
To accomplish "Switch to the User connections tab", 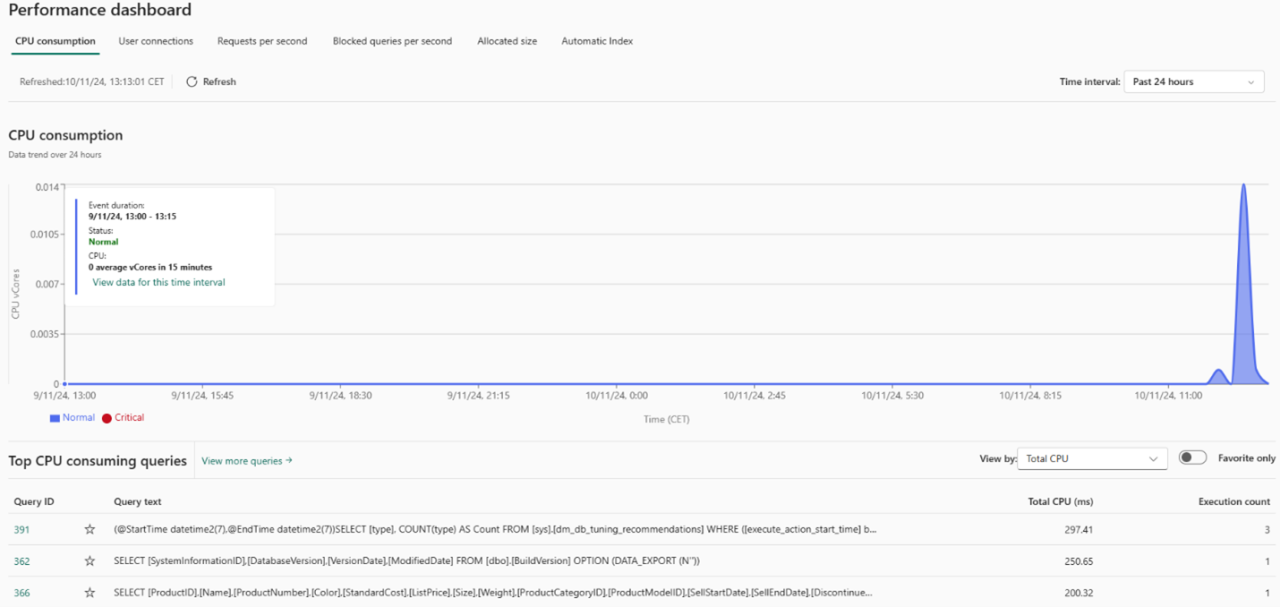I will [155, 41].
